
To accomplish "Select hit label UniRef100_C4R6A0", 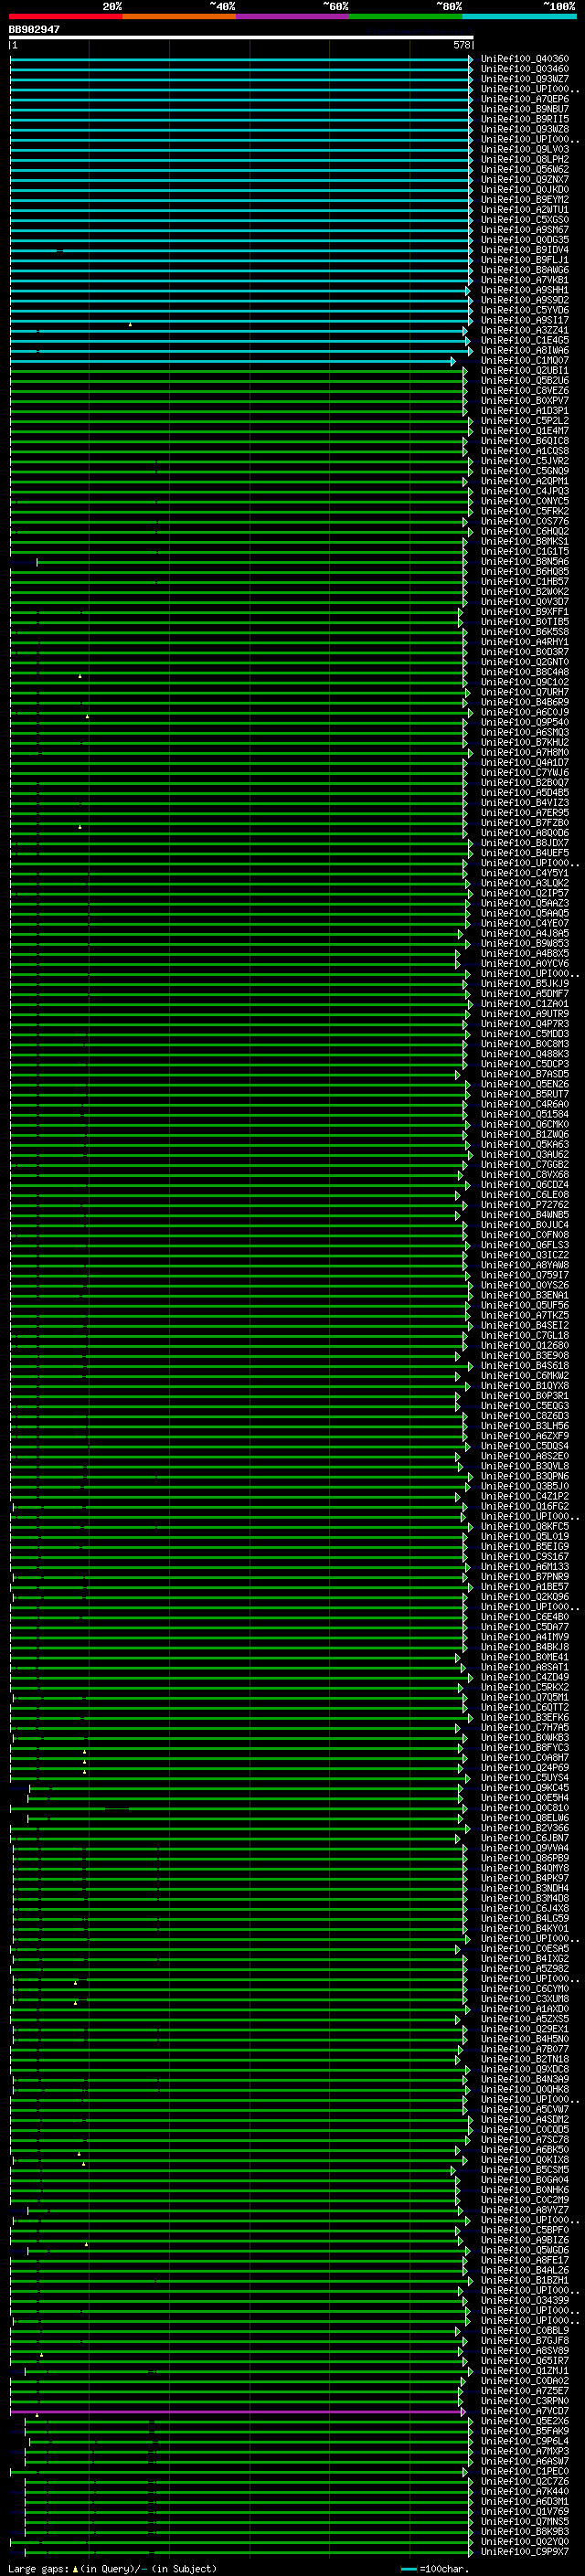I will (x=525, y=1105).
